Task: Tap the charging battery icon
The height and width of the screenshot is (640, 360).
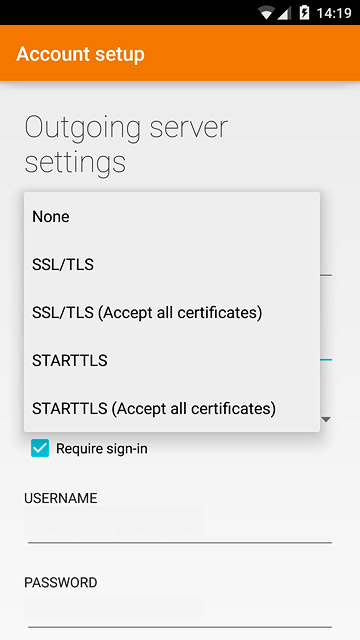Action: tap(304, 13)
